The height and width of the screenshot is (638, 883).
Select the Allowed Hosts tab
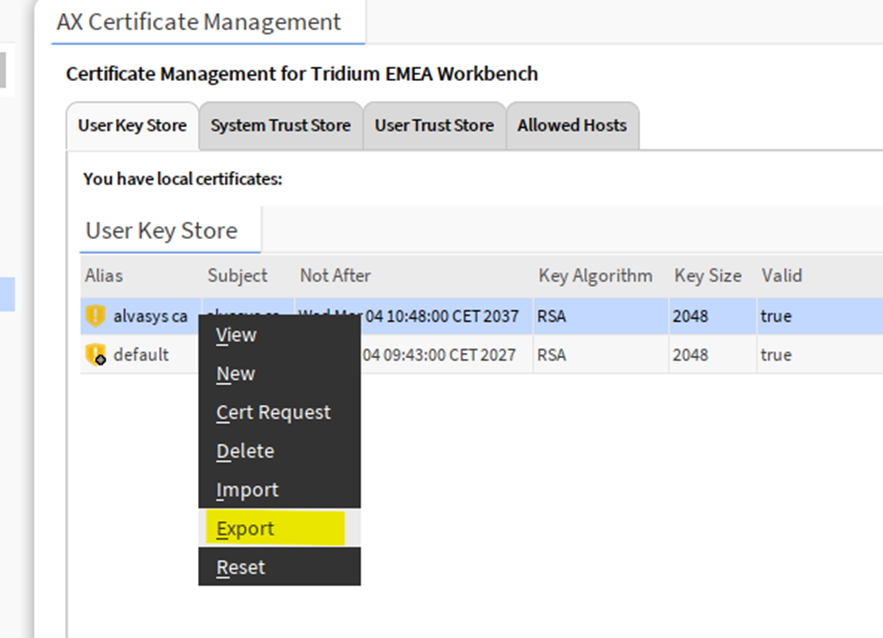[572, 126]
